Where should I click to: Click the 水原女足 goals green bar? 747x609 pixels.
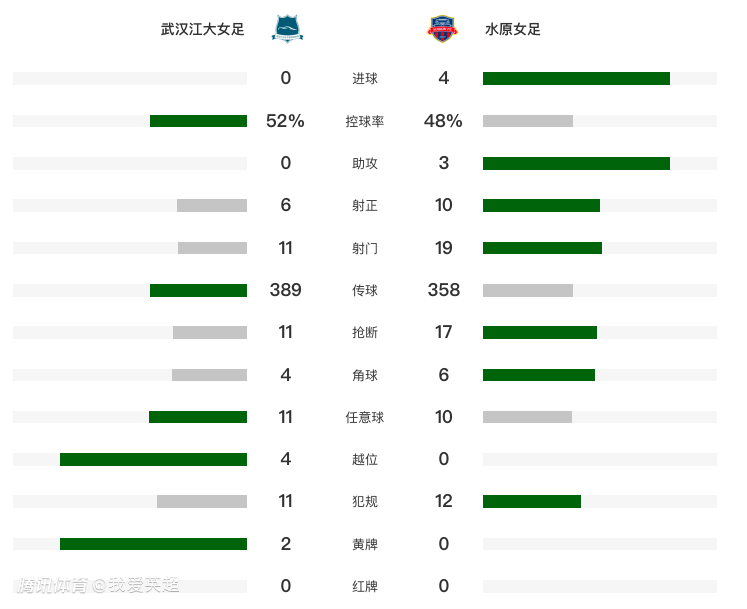(x=576, y=79)
